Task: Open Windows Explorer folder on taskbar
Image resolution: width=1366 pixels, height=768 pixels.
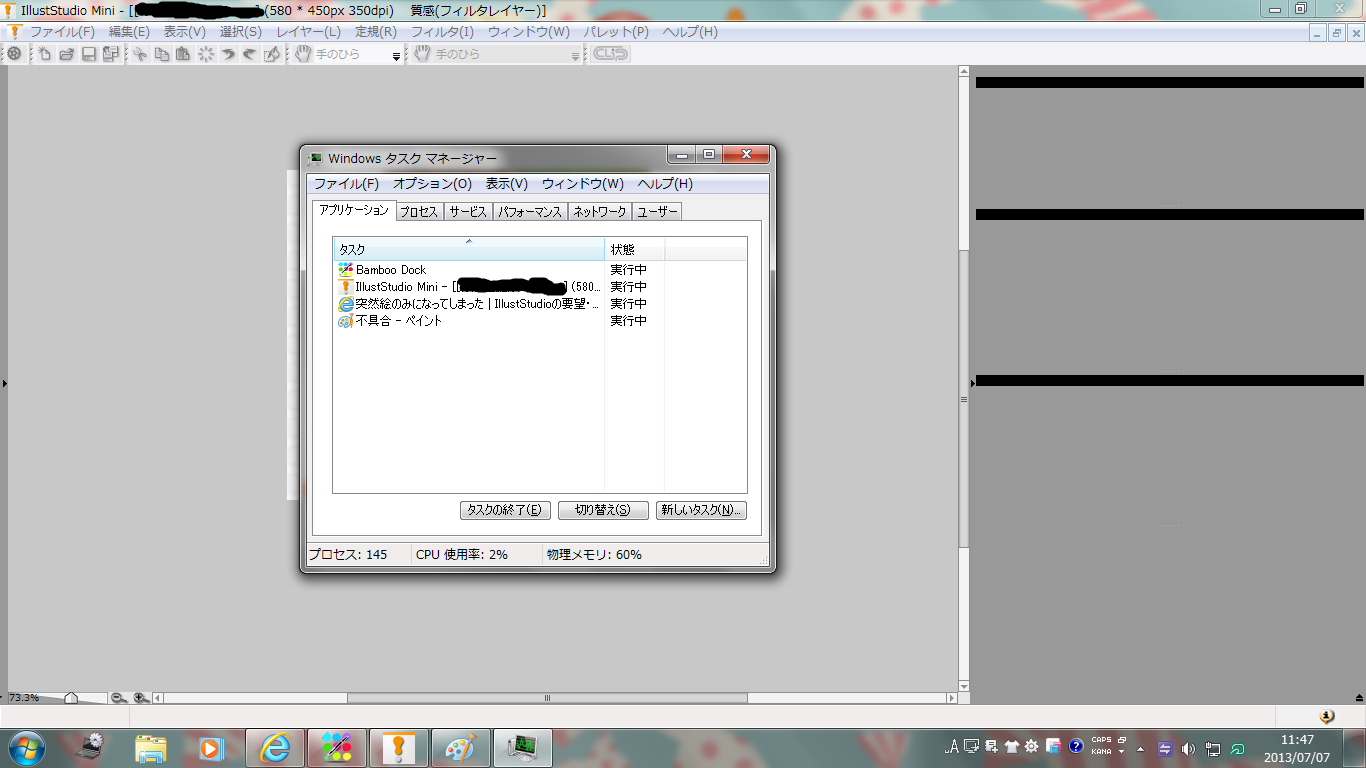Action: point(151,748)
